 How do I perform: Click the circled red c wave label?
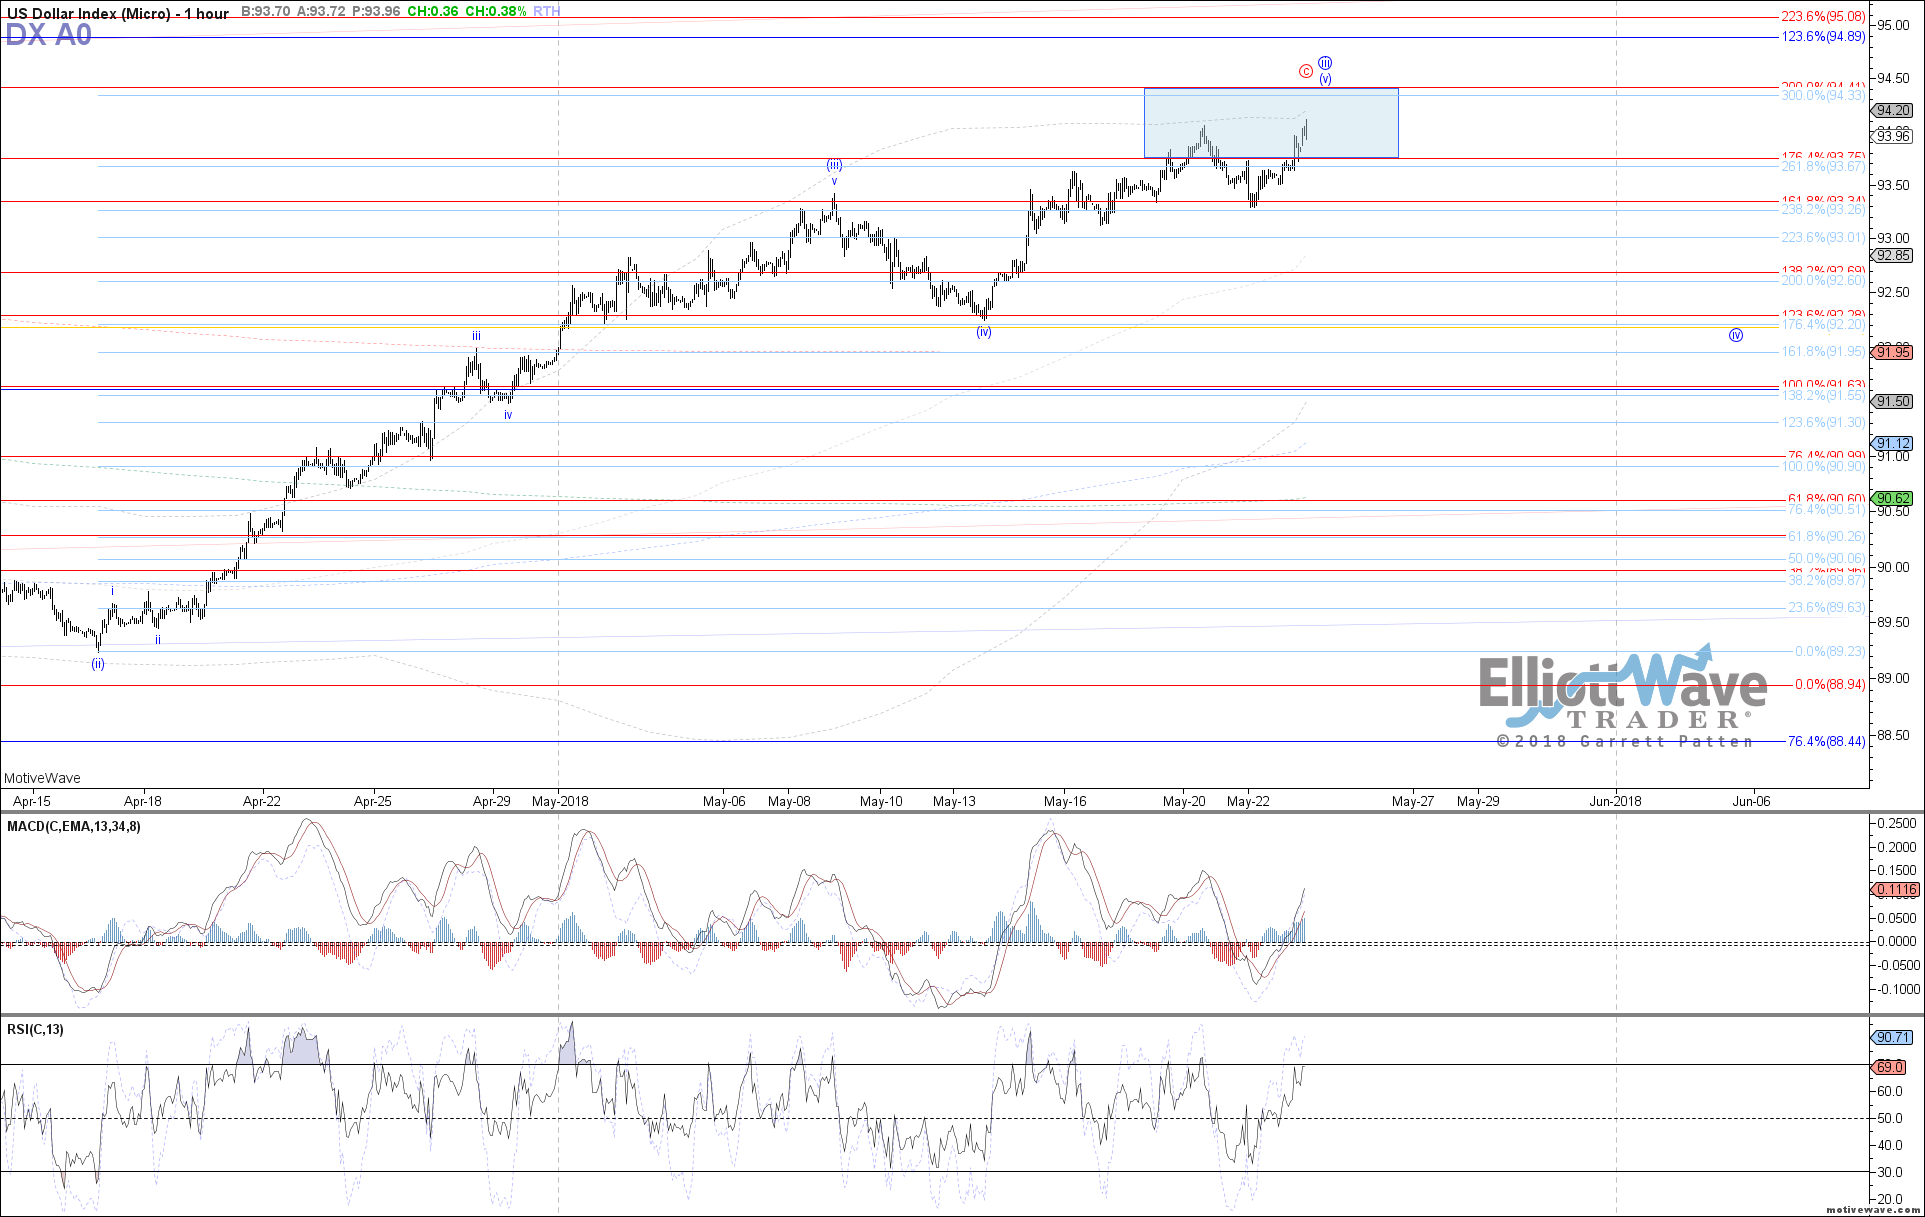point(1306,71)
